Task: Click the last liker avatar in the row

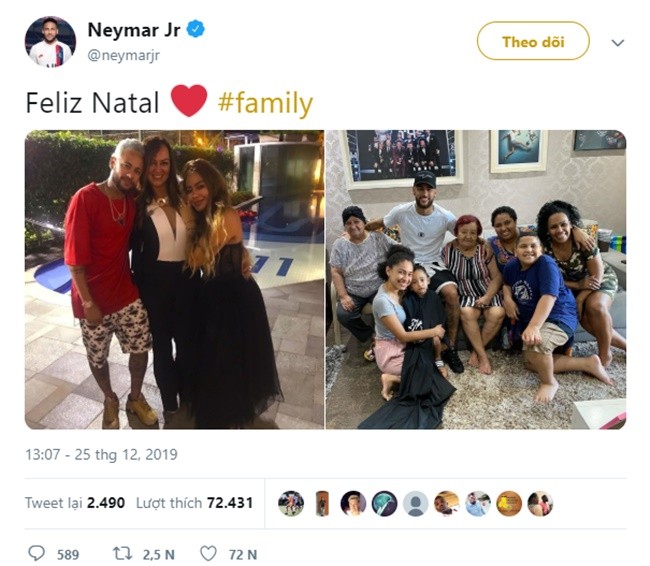Action: pyautogui.click(x=540, y=503)
